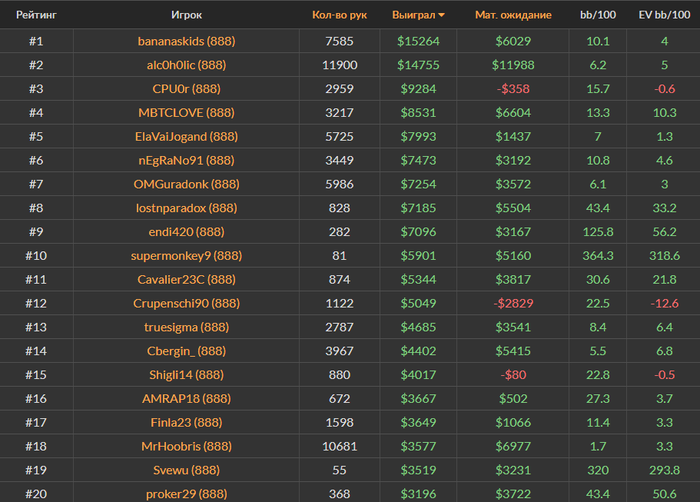Open player MBTCLOVE (888) profile
This screenshot has width=700, height=502.
[186, 113]
